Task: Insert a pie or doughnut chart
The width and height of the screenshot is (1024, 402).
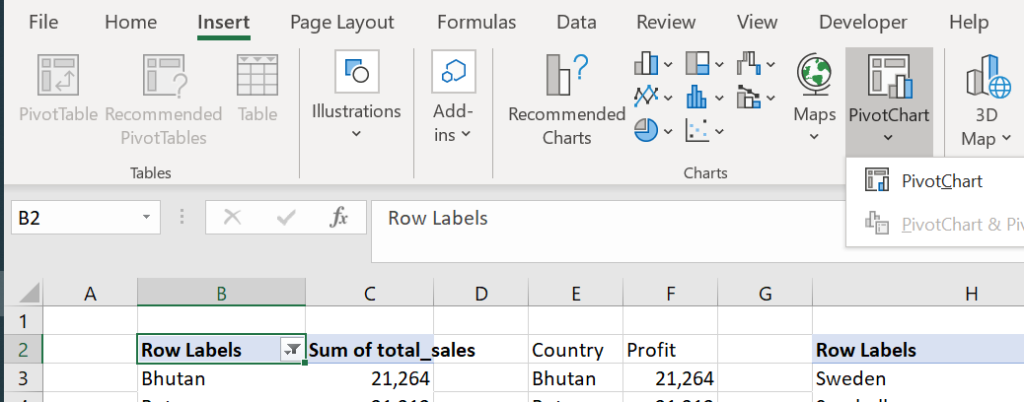Action: pos(647,130)
